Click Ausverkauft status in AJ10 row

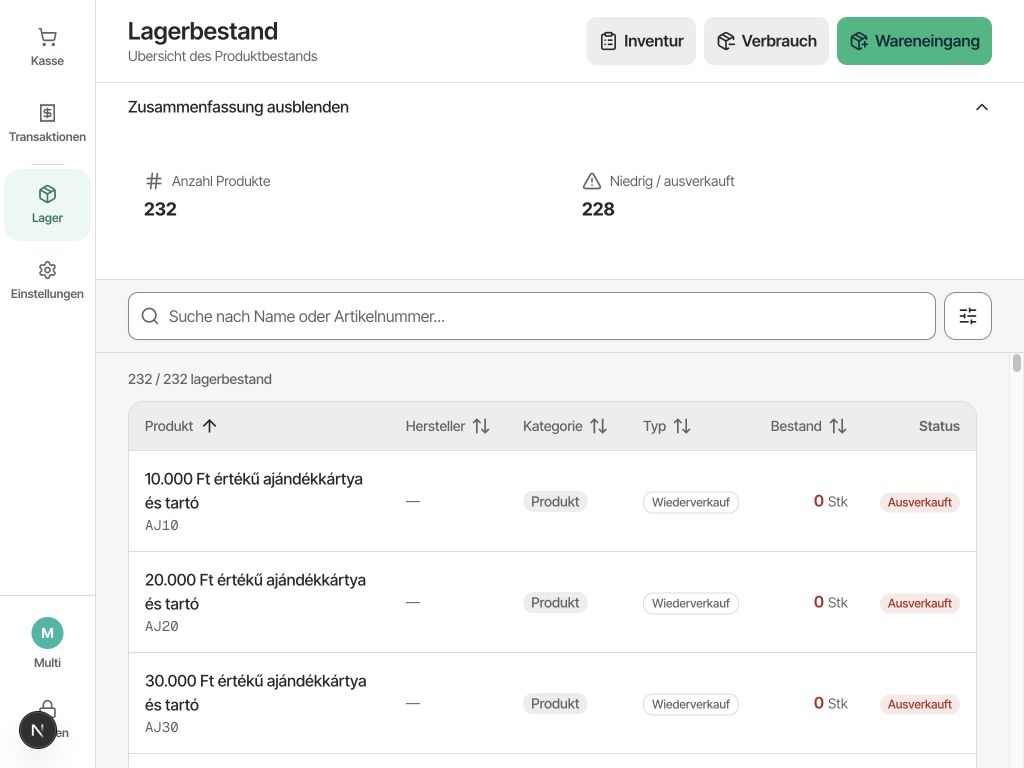click(x=920, y=502)
